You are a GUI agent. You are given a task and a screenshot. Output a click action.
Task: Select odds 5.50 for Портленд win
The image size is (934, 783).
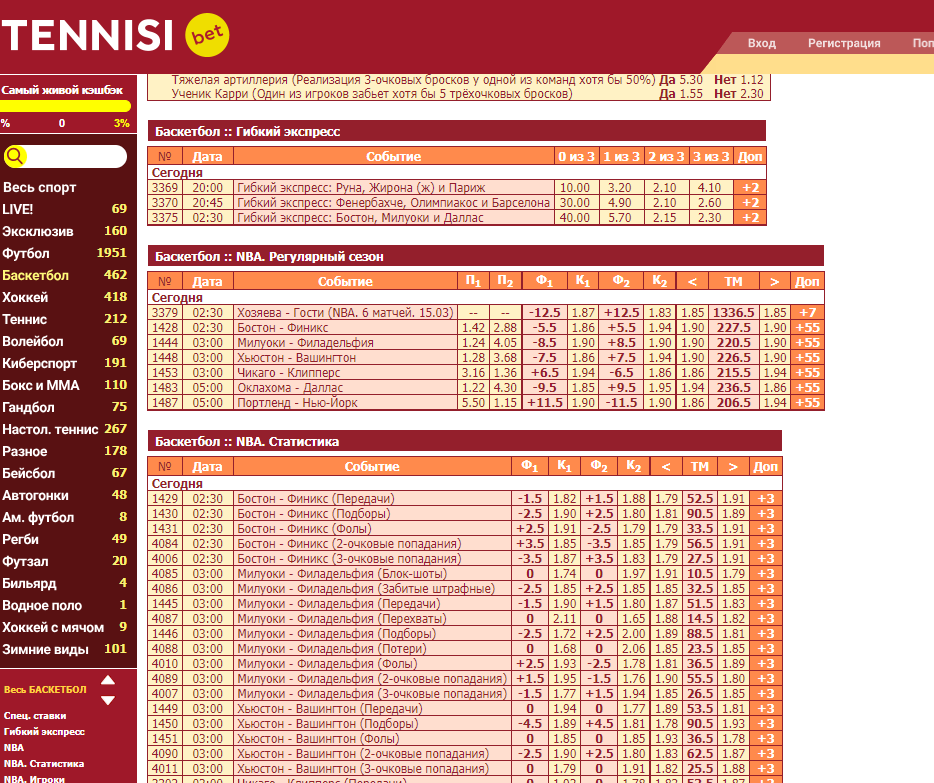474,403
